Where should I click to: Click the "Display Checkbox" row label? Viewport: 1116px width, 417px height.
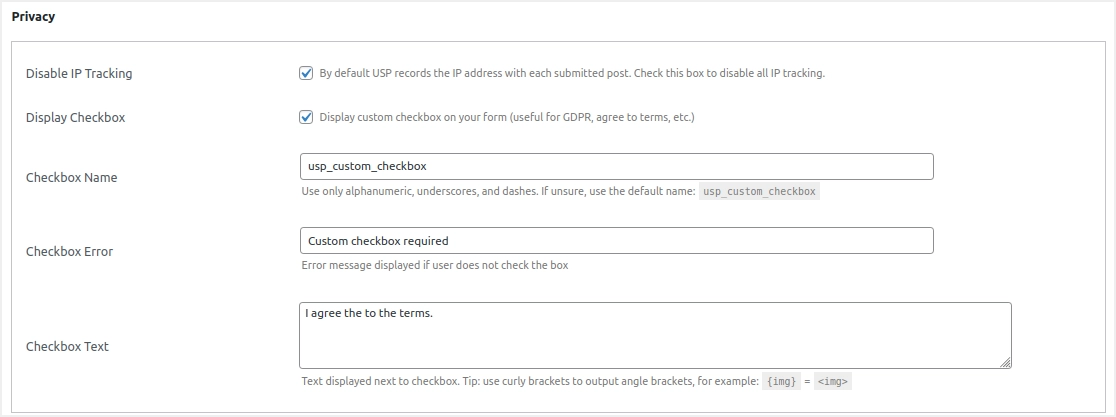point(75,117)
